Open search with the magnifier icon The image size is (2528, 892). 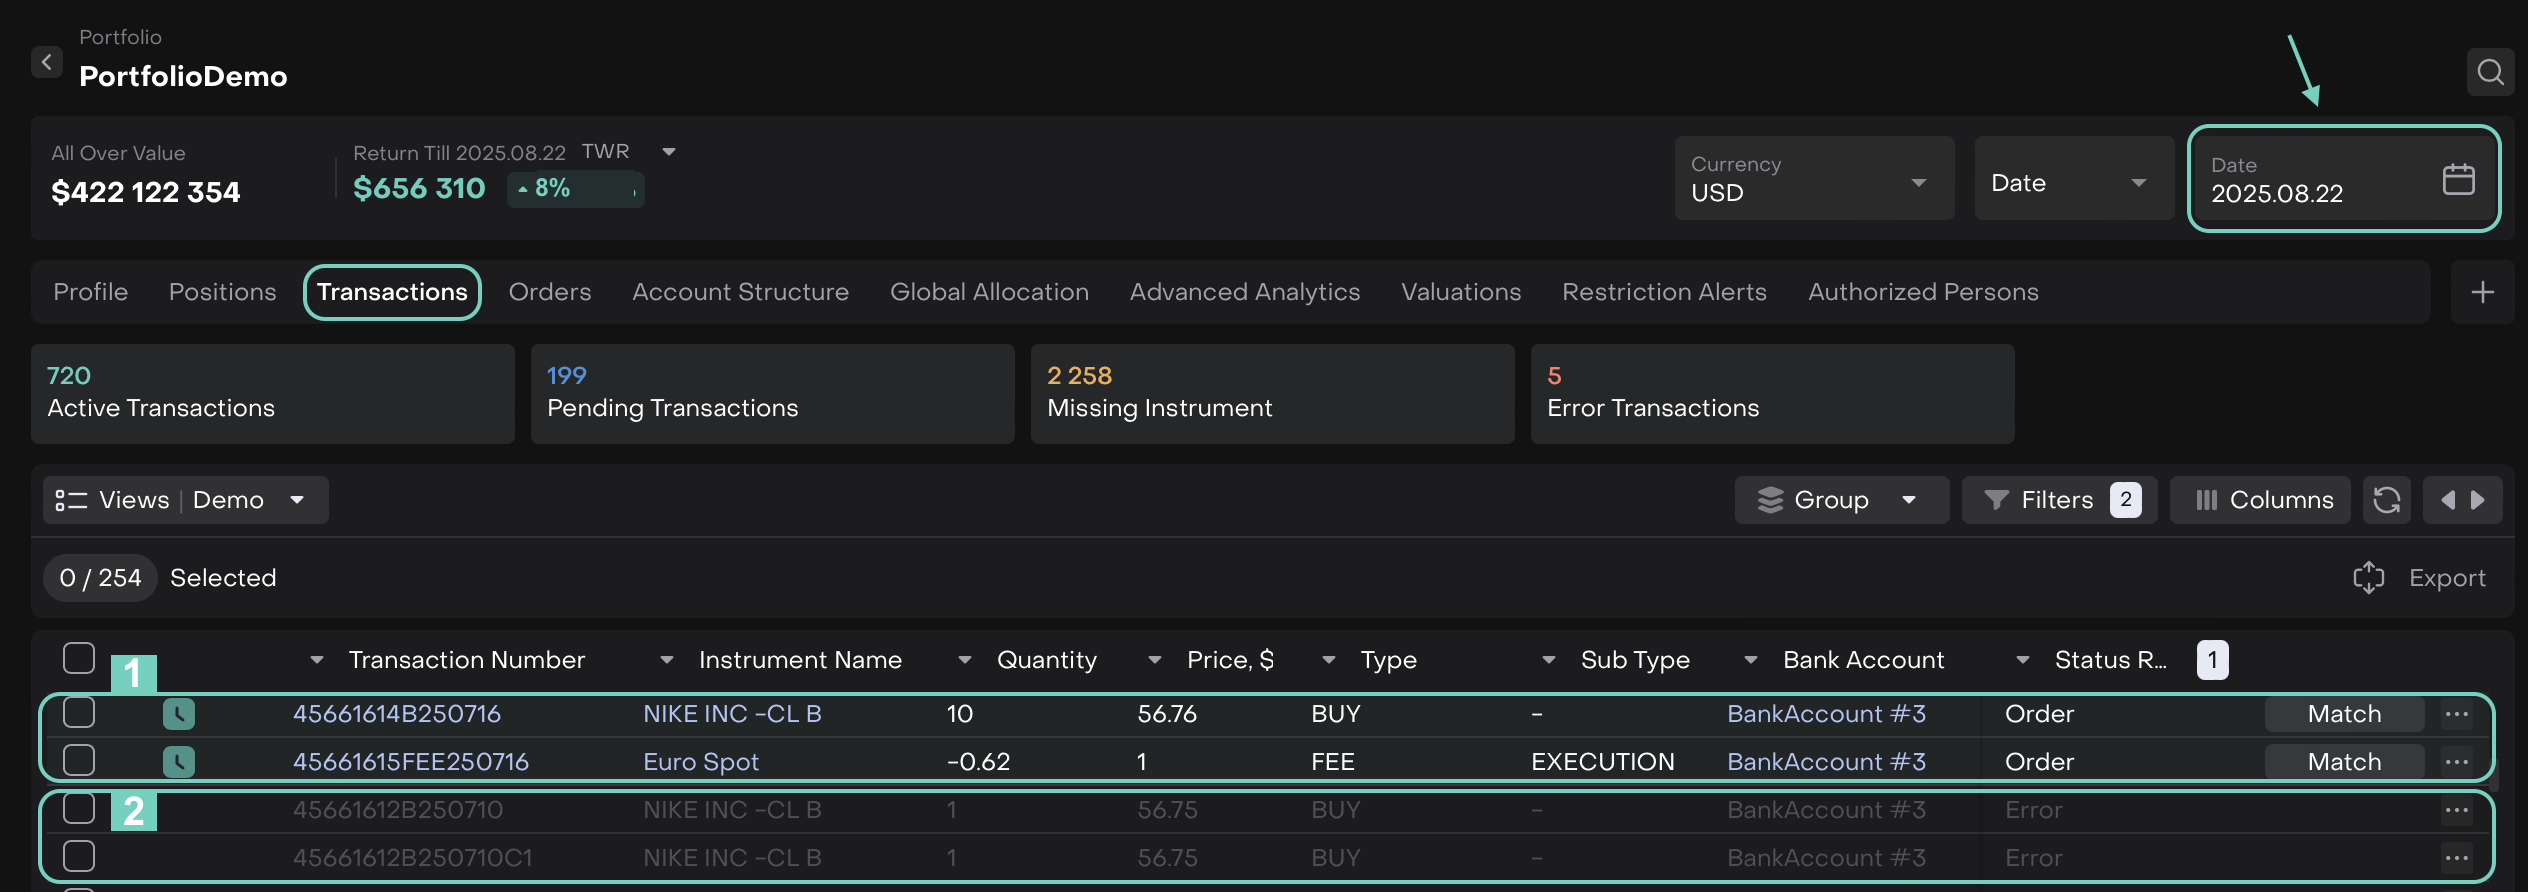tap(2490, 72)
